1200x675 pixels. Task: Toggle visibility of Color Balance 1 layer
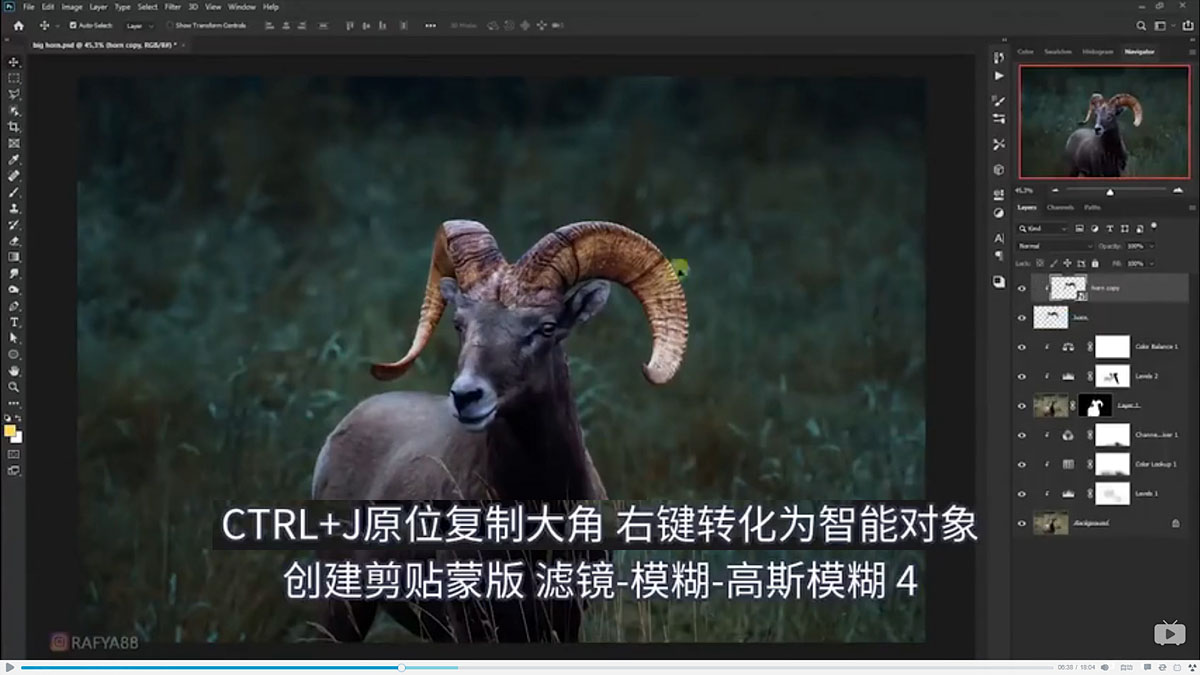tap(1022, 346)
